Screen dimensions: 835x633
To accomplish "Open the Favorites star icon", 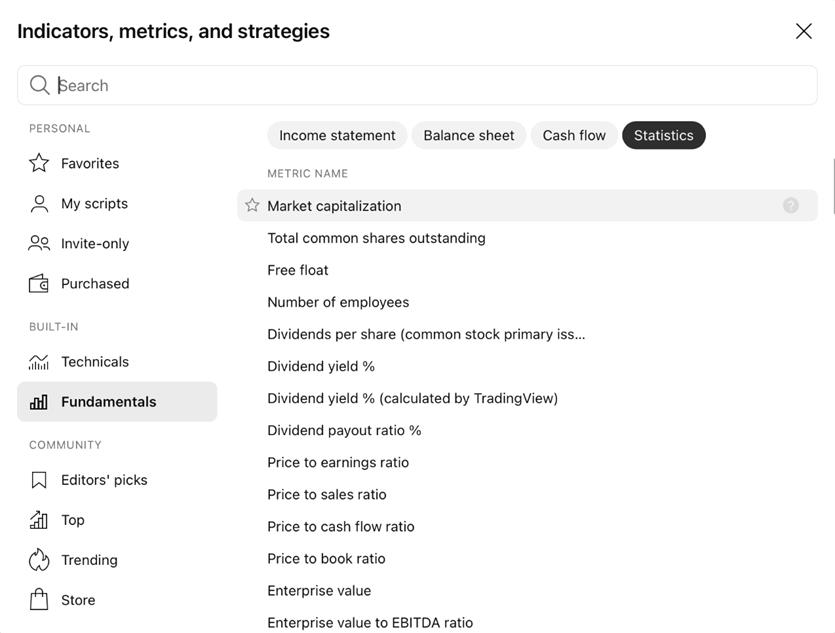I will pyautogui.click(x=39, y=163).
